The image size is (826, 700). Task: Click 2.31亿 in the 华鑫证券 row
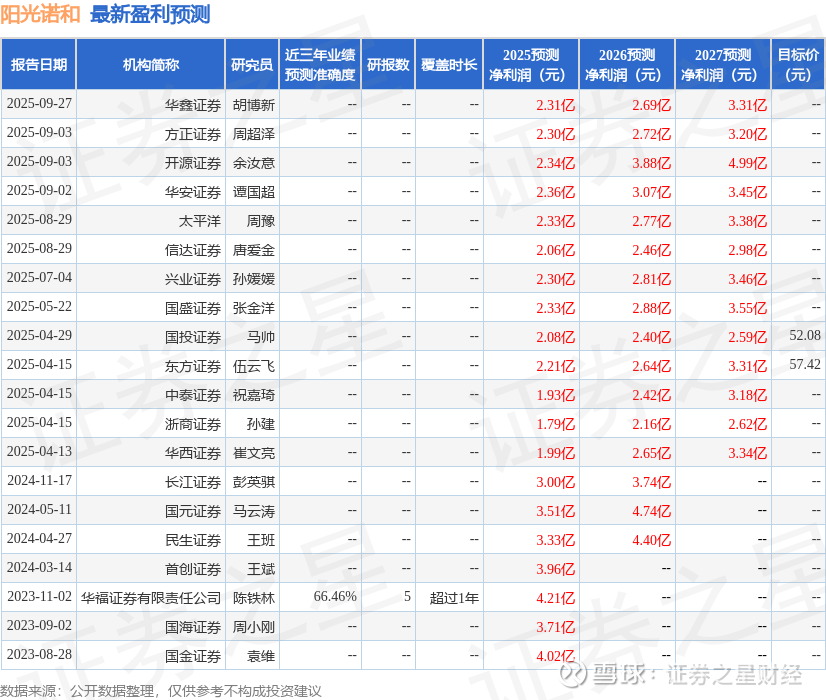[x=555, y=105]
